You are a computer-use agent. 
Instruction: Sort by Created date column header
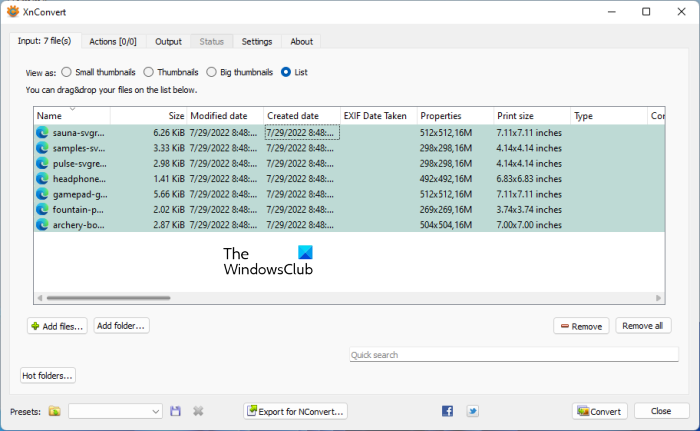click(x=302, y=116)
